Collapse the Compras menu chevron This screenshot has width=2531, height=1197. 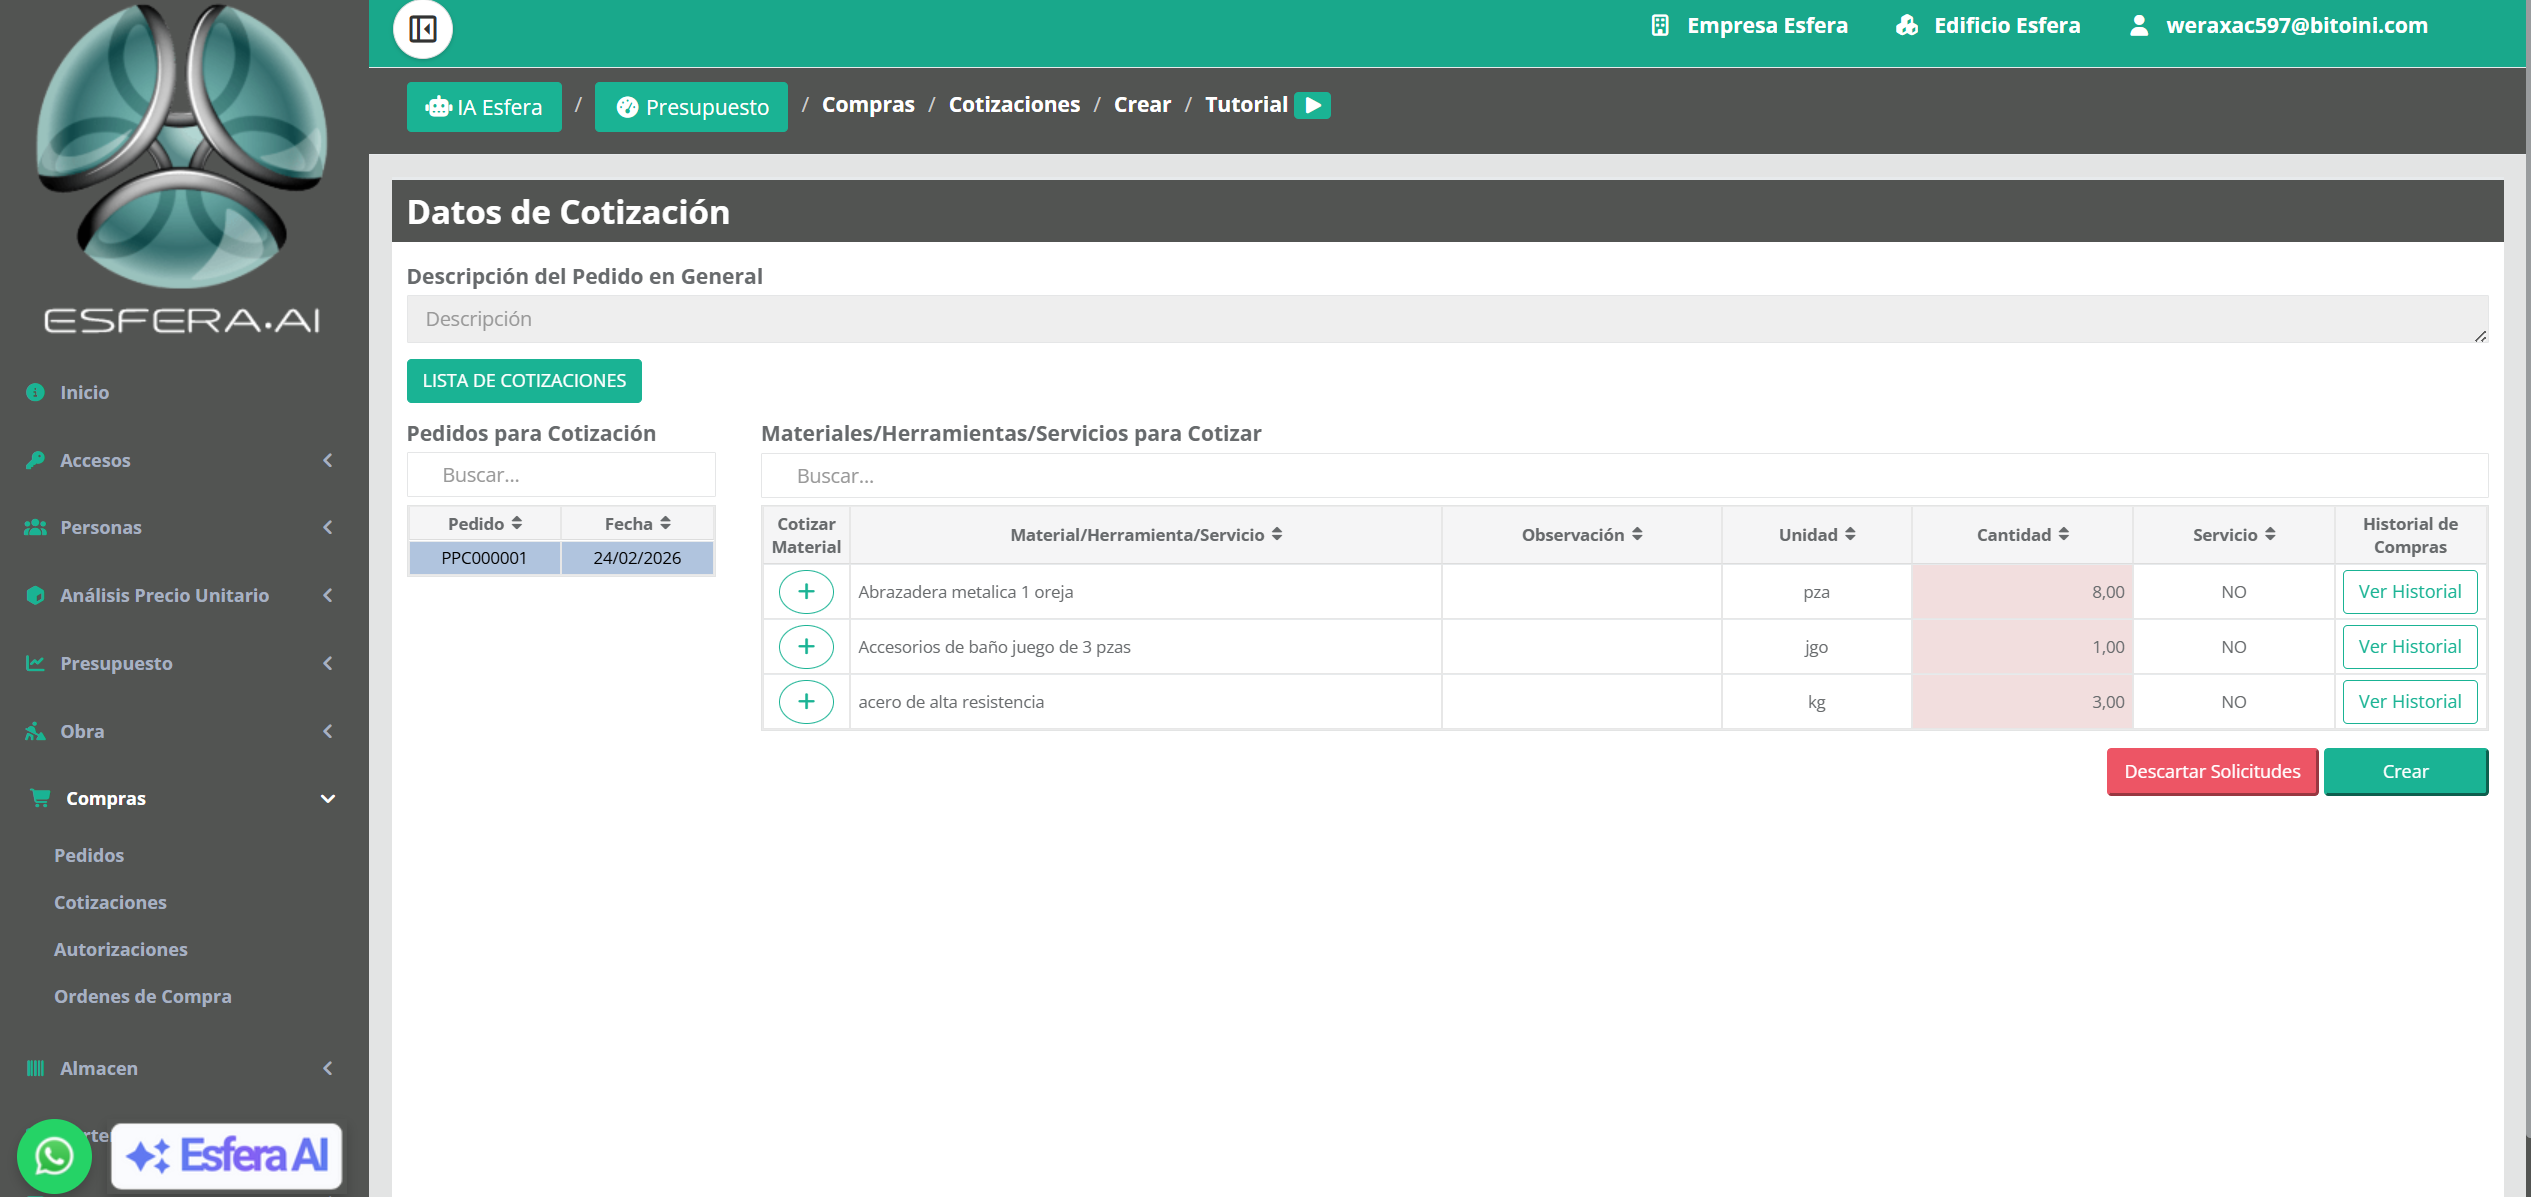pyautogui.click(x=327, y=798)
